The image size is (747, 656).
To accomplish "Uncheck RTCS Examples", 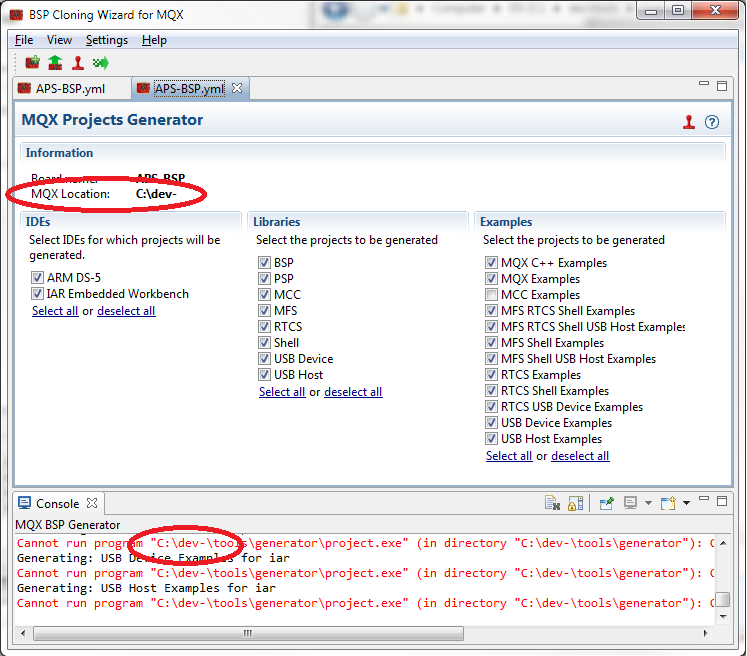I will click(x=491, y=374).
